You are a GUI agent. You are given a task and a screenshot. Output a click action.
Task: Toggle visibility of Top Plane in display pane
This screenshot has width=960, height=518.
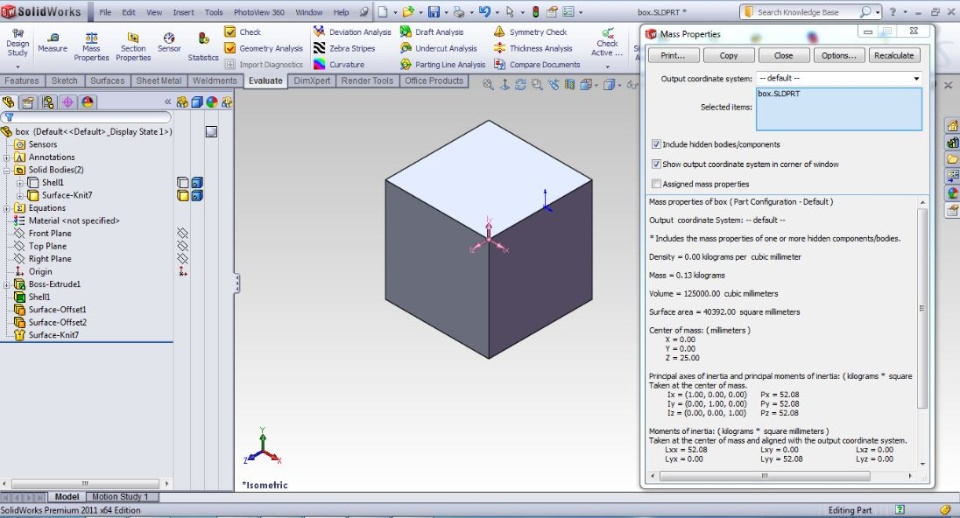click(182, 246)
